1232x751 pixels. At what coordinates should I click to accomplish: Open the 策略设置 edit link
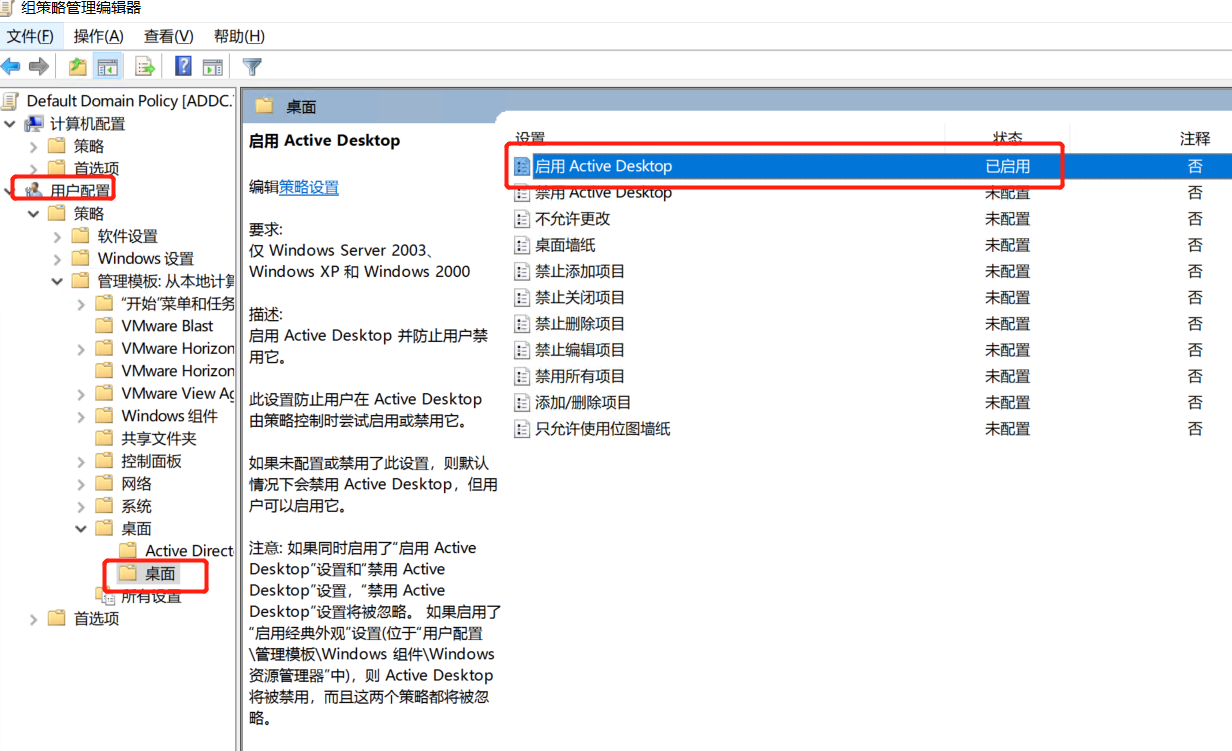click(309, 187)
